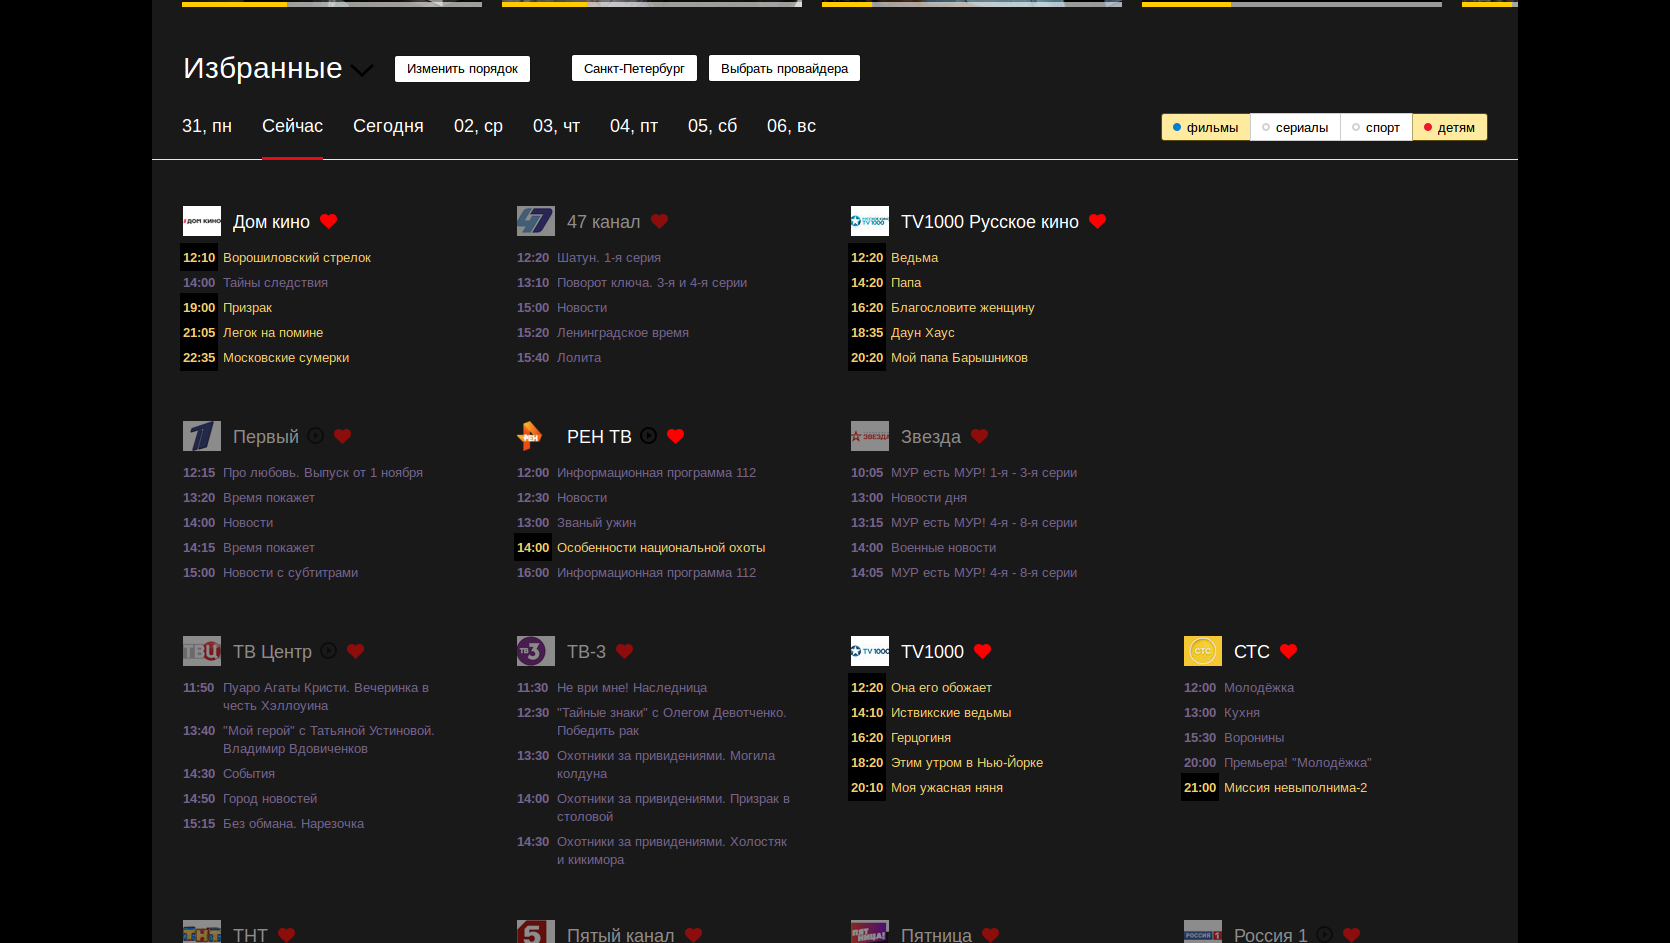Click the Пуаро Агаты Кристи listing
The width and height of the screenshot is (1670, 943).
point(326,697)
